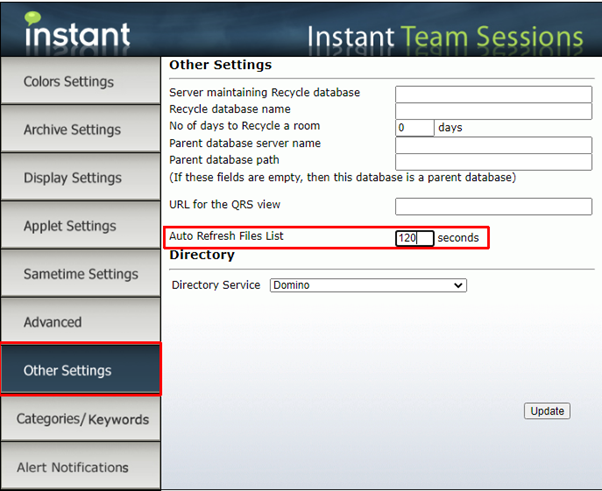Open the Alert Notifications tab
602x491 pixels.
tap(80, 466)
